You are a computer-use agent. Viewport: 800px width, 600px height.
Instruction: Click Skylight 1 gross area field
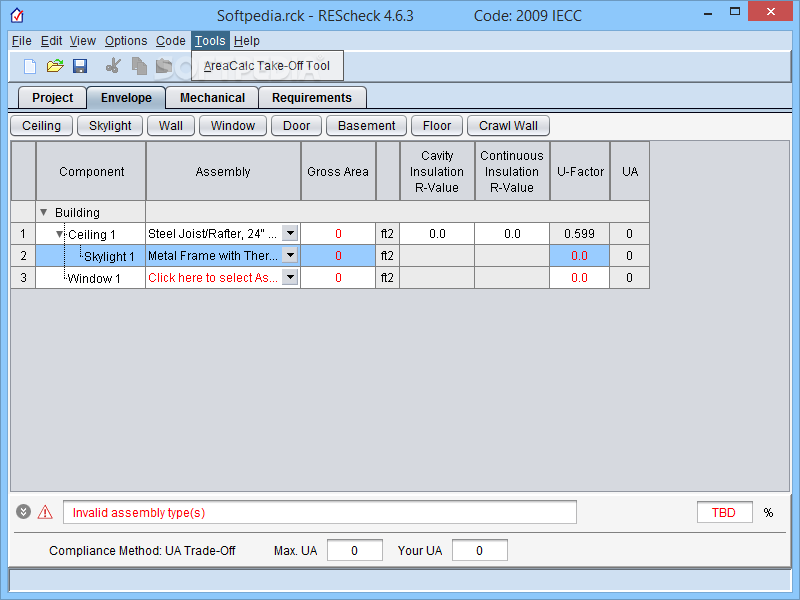coord(338,256)
